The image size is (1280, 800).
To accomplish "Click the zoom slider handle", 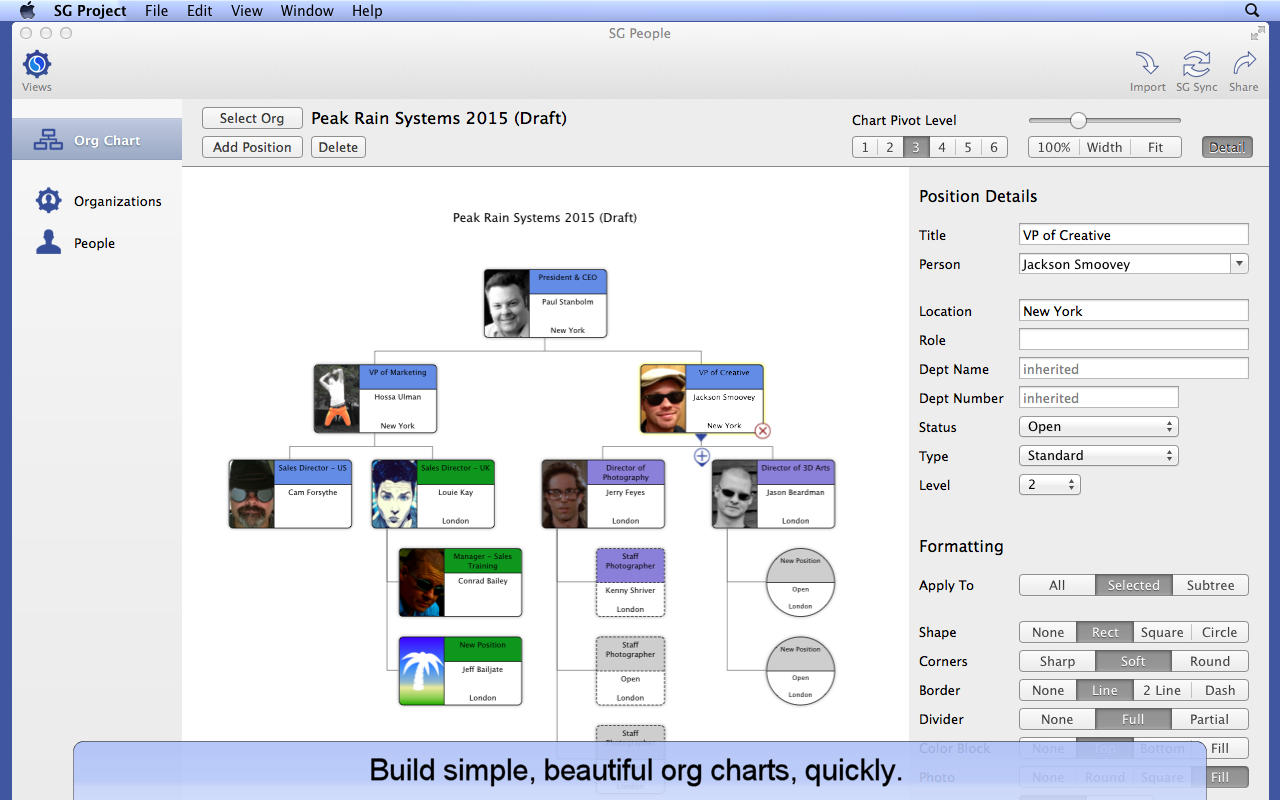I will point(1078,120).
